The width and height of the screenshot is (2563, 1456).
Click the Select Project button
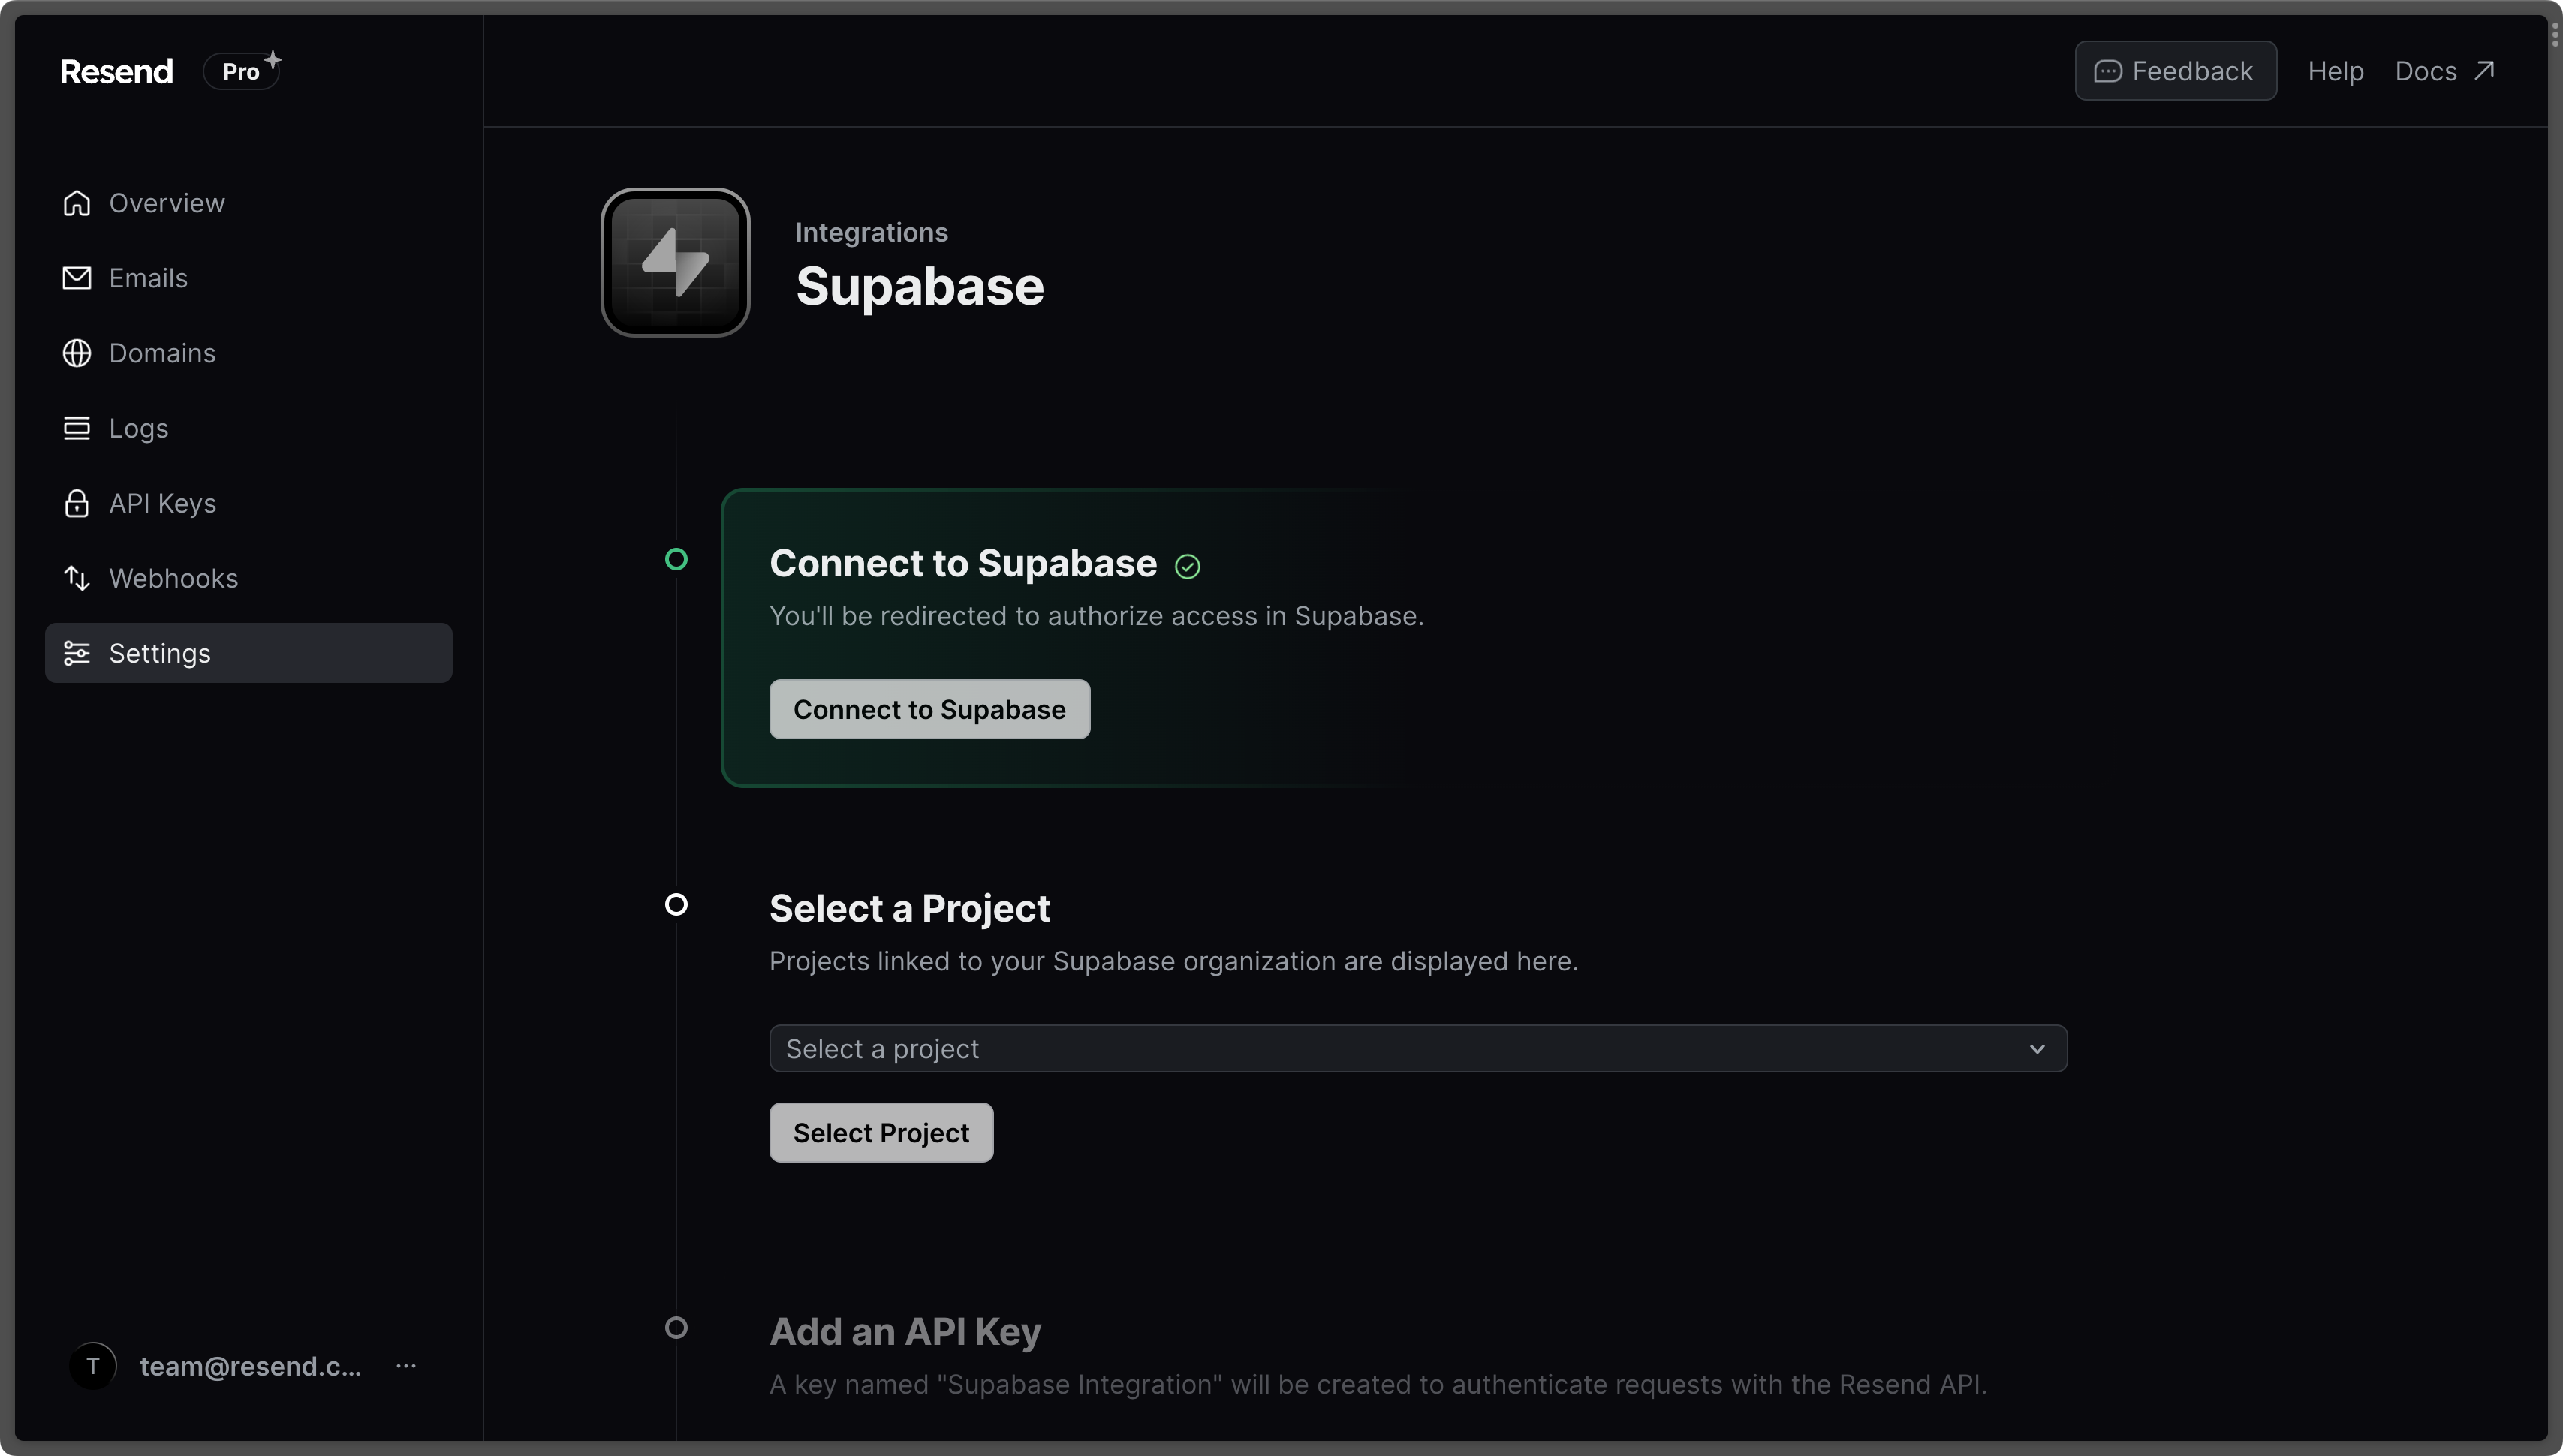click(880, 1132)
